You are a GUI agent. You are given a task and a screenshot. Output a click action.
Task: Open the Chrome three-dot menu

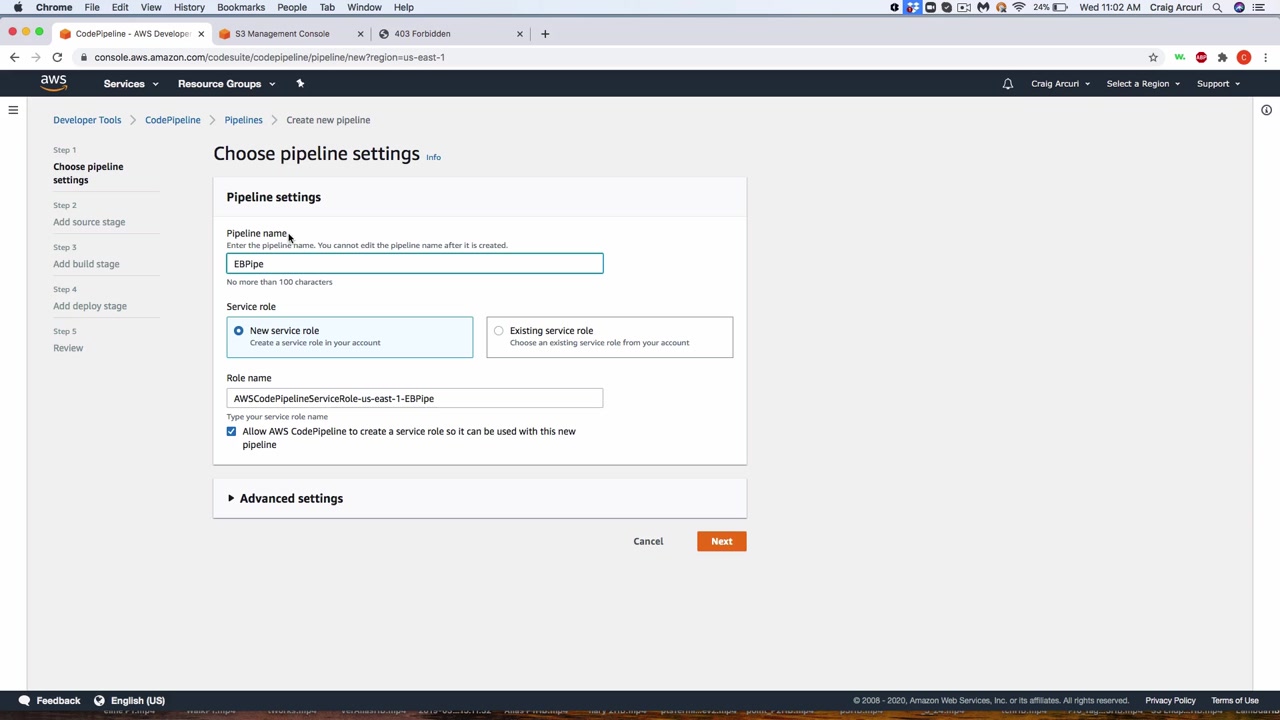pos(1265,57)
